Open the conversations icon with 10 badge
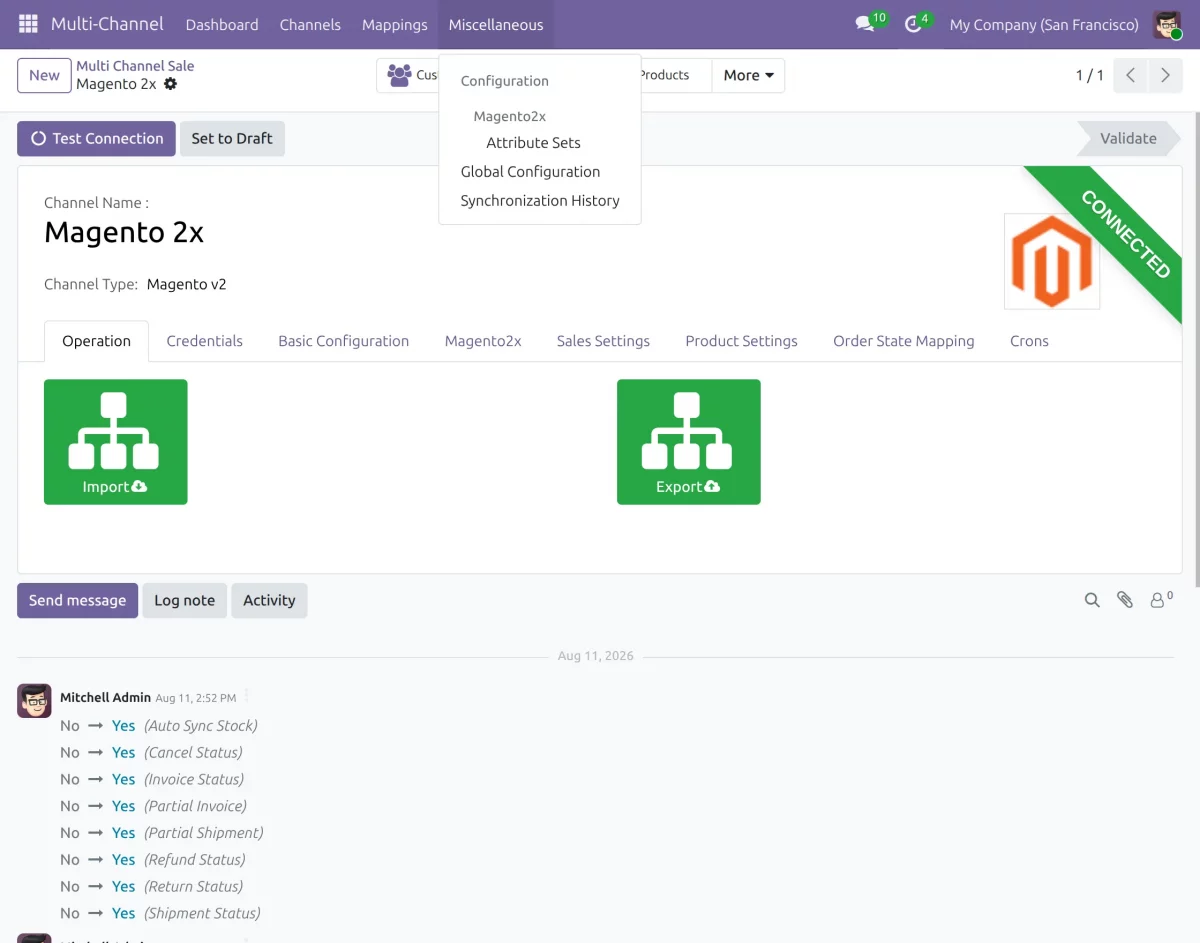1200x943 pixels. (865, 24)
